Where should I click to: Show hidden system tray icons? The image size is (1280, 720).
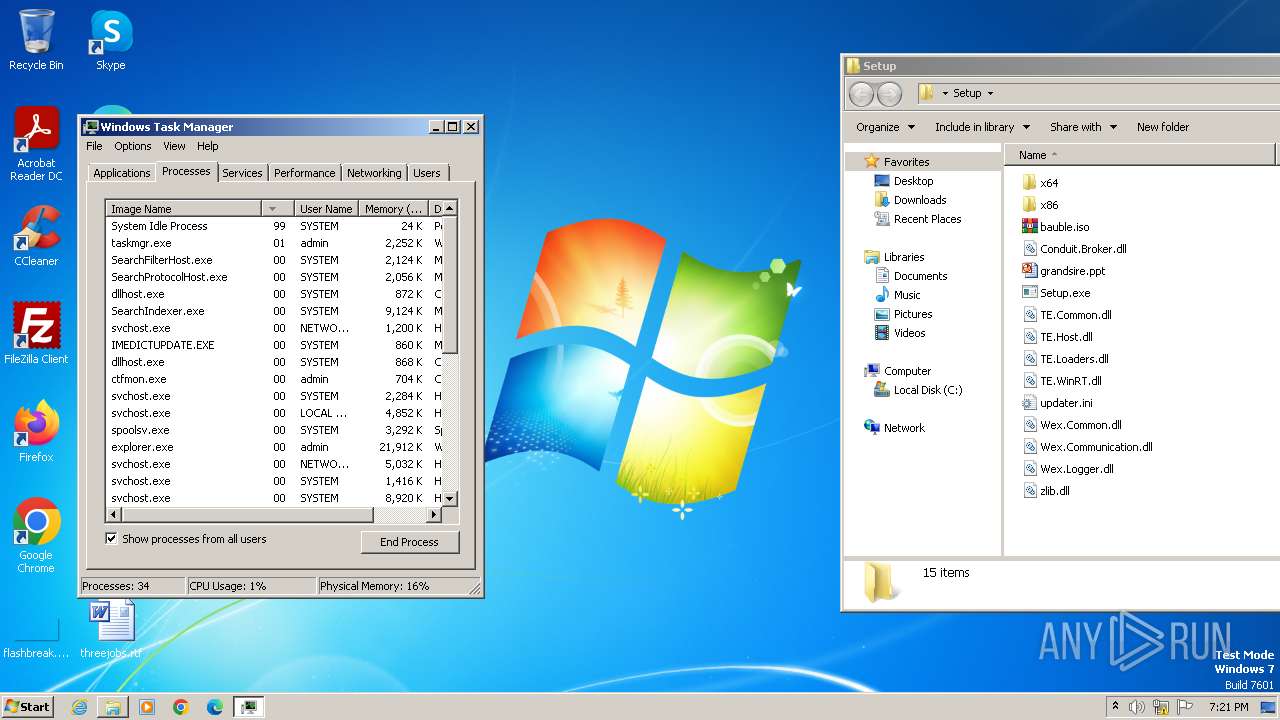(x=1115, y=707)
